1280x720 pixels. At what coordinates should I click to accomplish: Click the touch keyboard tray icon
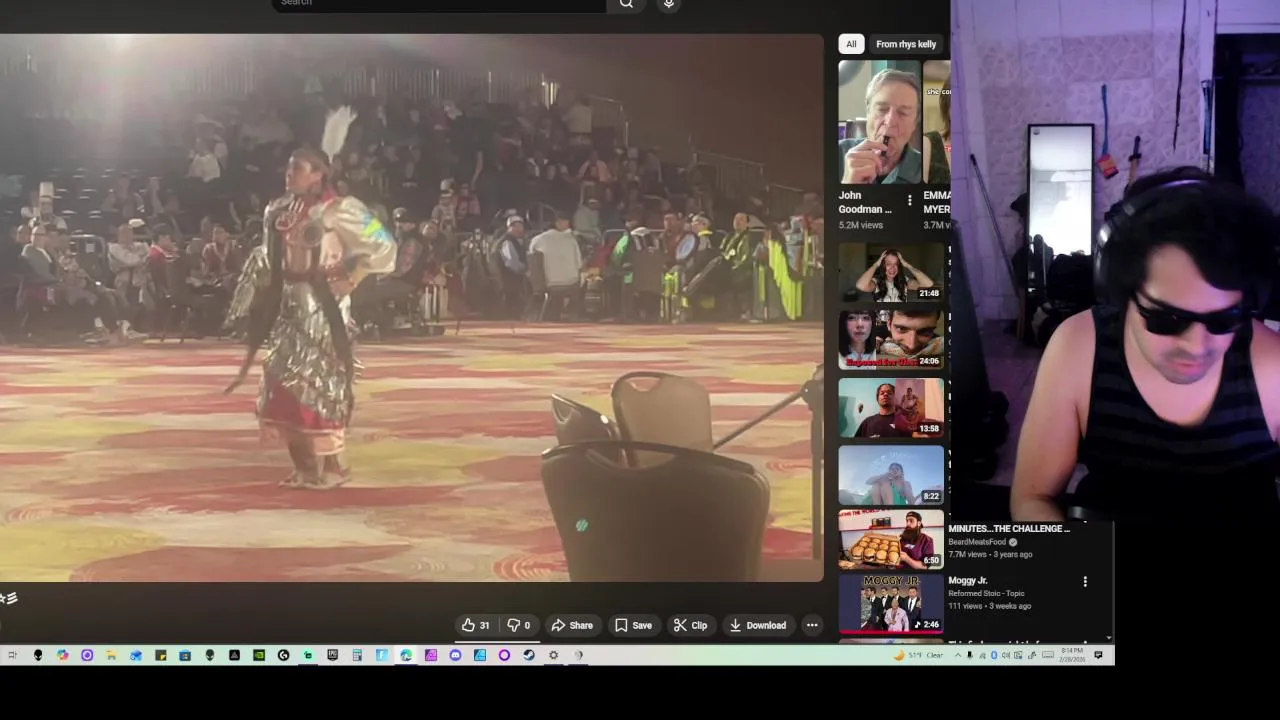pyautogui.click(x=1048, y=655)
